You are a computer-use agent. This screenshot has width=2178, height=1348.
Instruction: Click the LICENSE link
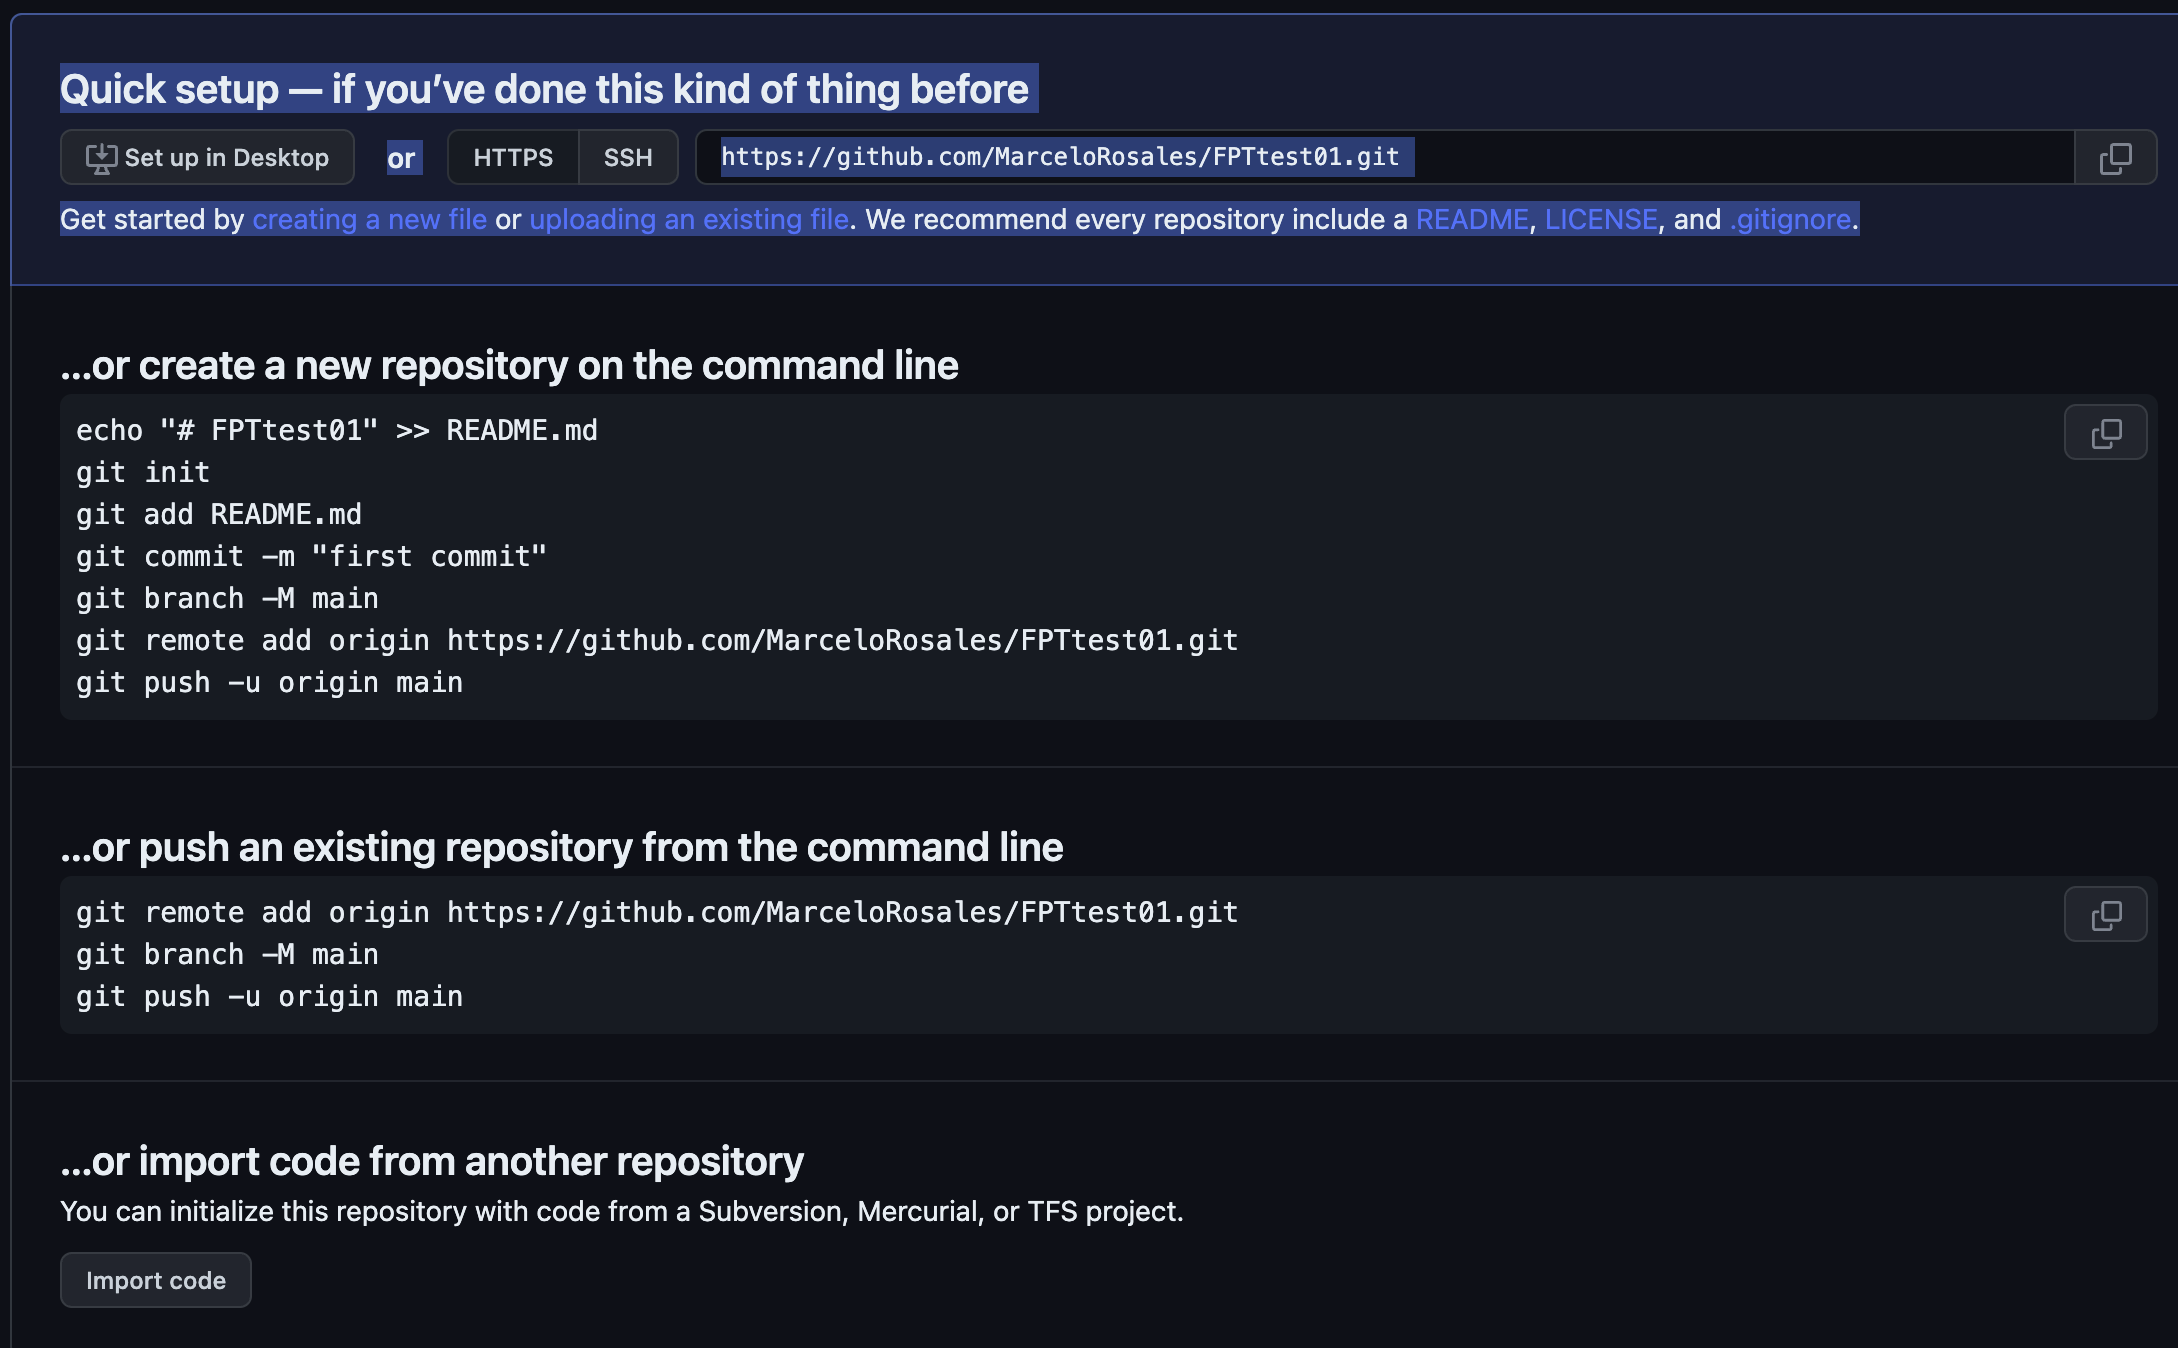(x=1600, y=220)
